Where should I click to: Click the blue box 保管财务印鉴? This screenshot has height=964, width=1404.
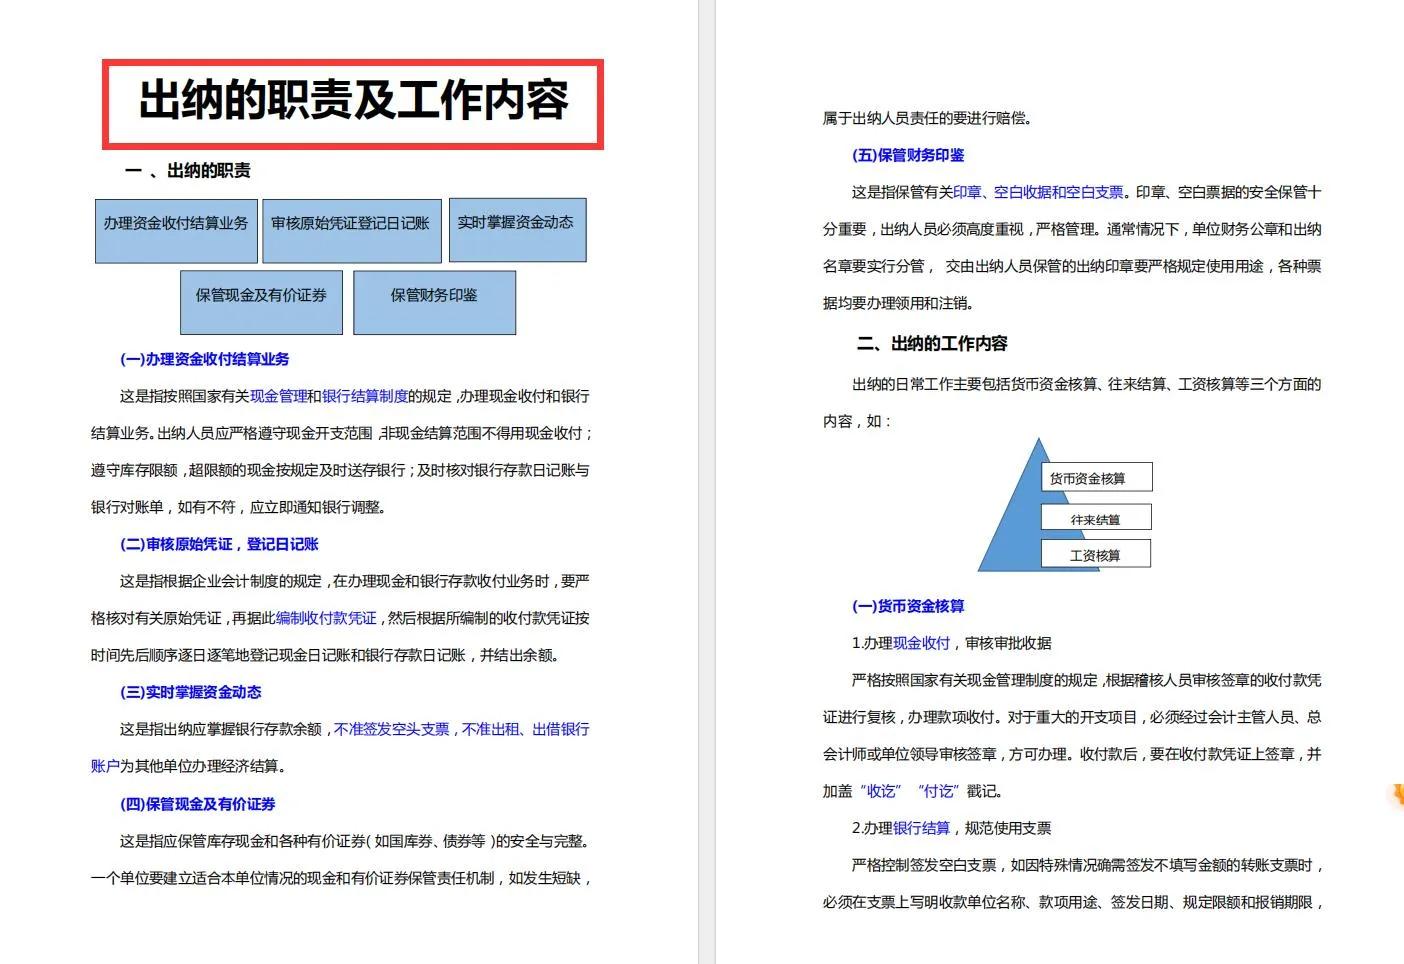(434, 302)
